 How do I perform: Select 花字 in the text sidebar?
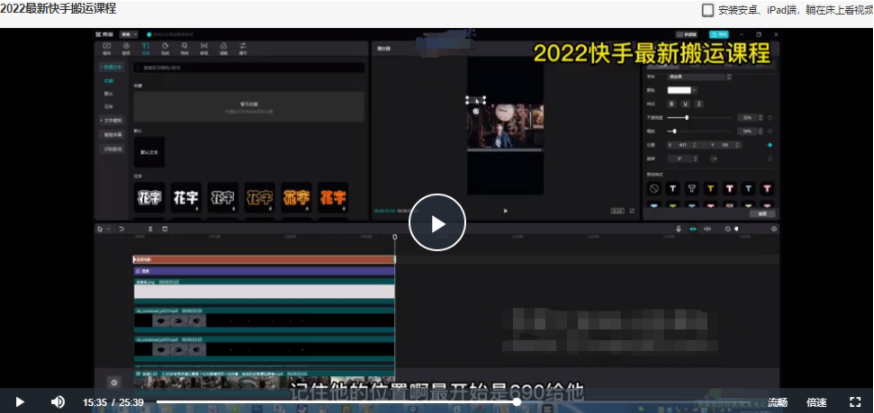point(109,106)
